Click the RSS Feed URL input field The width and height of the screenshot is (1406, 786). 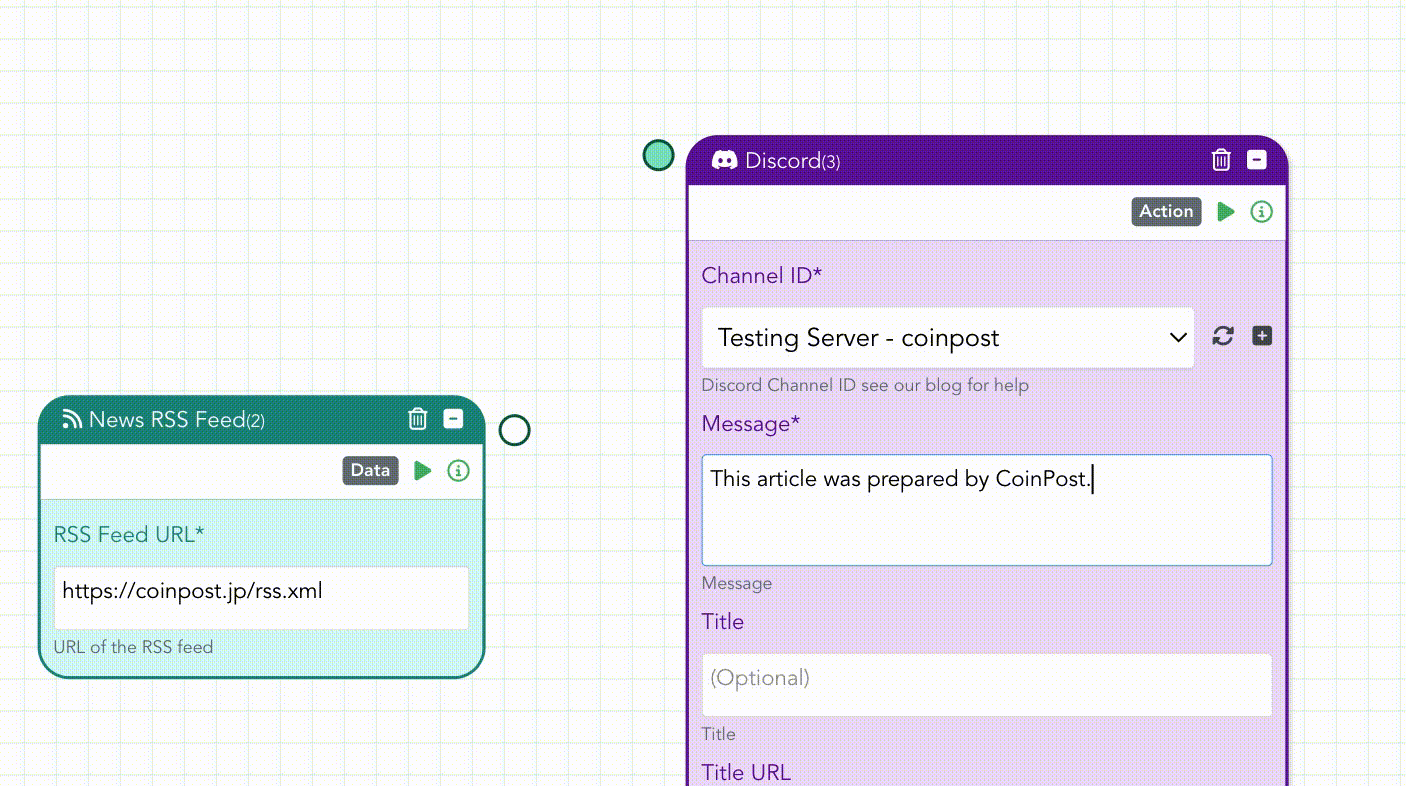[x=261, y=598]
